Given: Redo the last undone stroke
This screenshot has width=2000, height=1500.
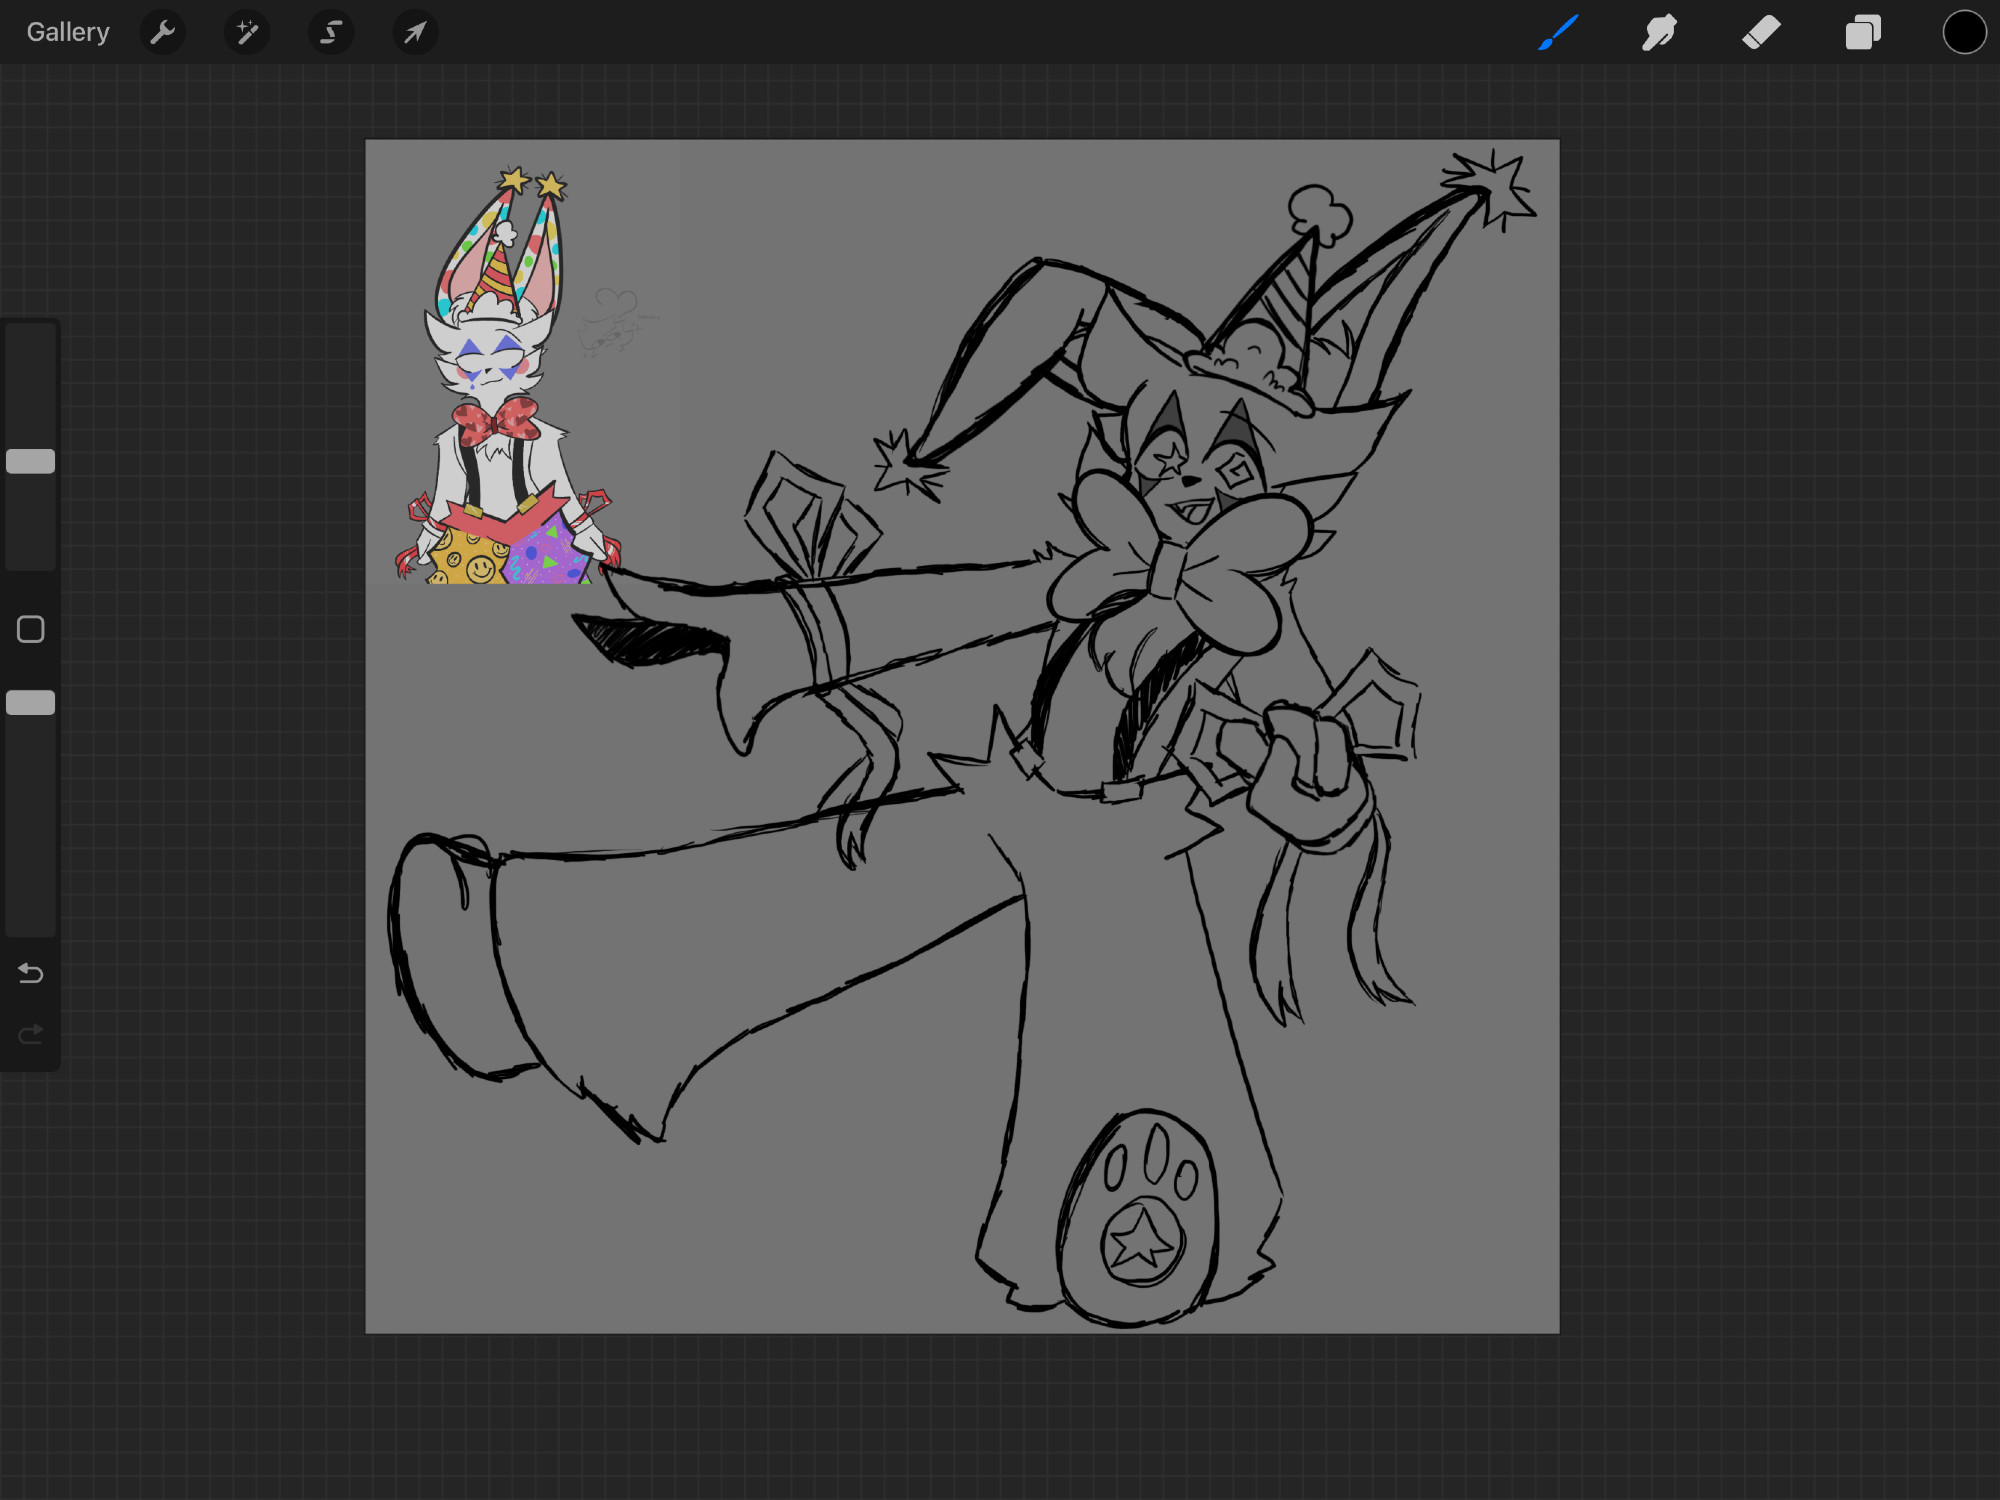Looking at the screenshot, I should point(31,1033).
